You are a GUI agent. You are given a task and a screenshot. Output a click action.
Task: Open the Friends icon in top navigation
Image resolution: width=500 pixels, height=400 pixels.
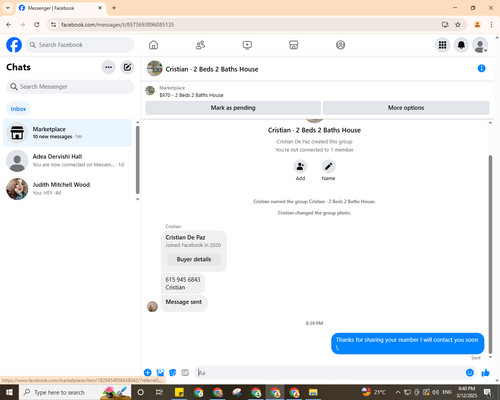(200, 45)
